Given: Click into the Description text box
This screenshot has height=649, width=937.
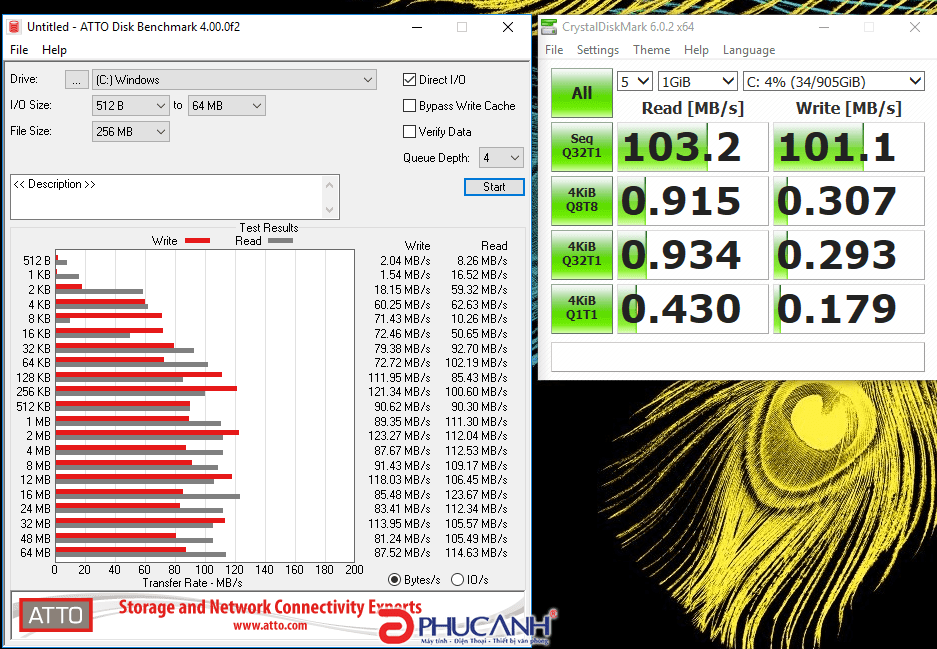Looking at the screenshot, I should (x=166, y=197).
